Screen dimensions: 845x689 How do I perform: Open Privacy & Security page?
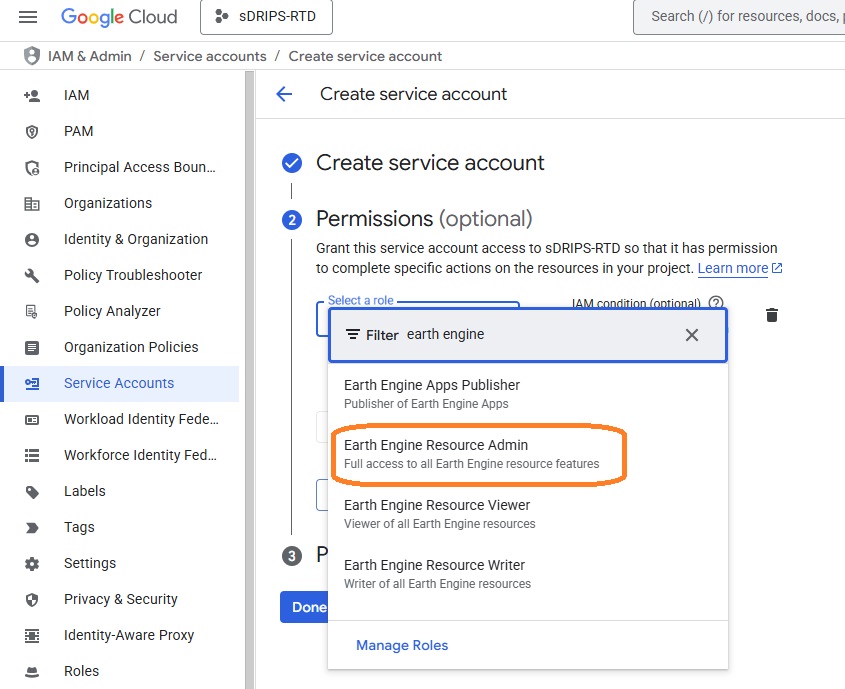click(121, 599)
